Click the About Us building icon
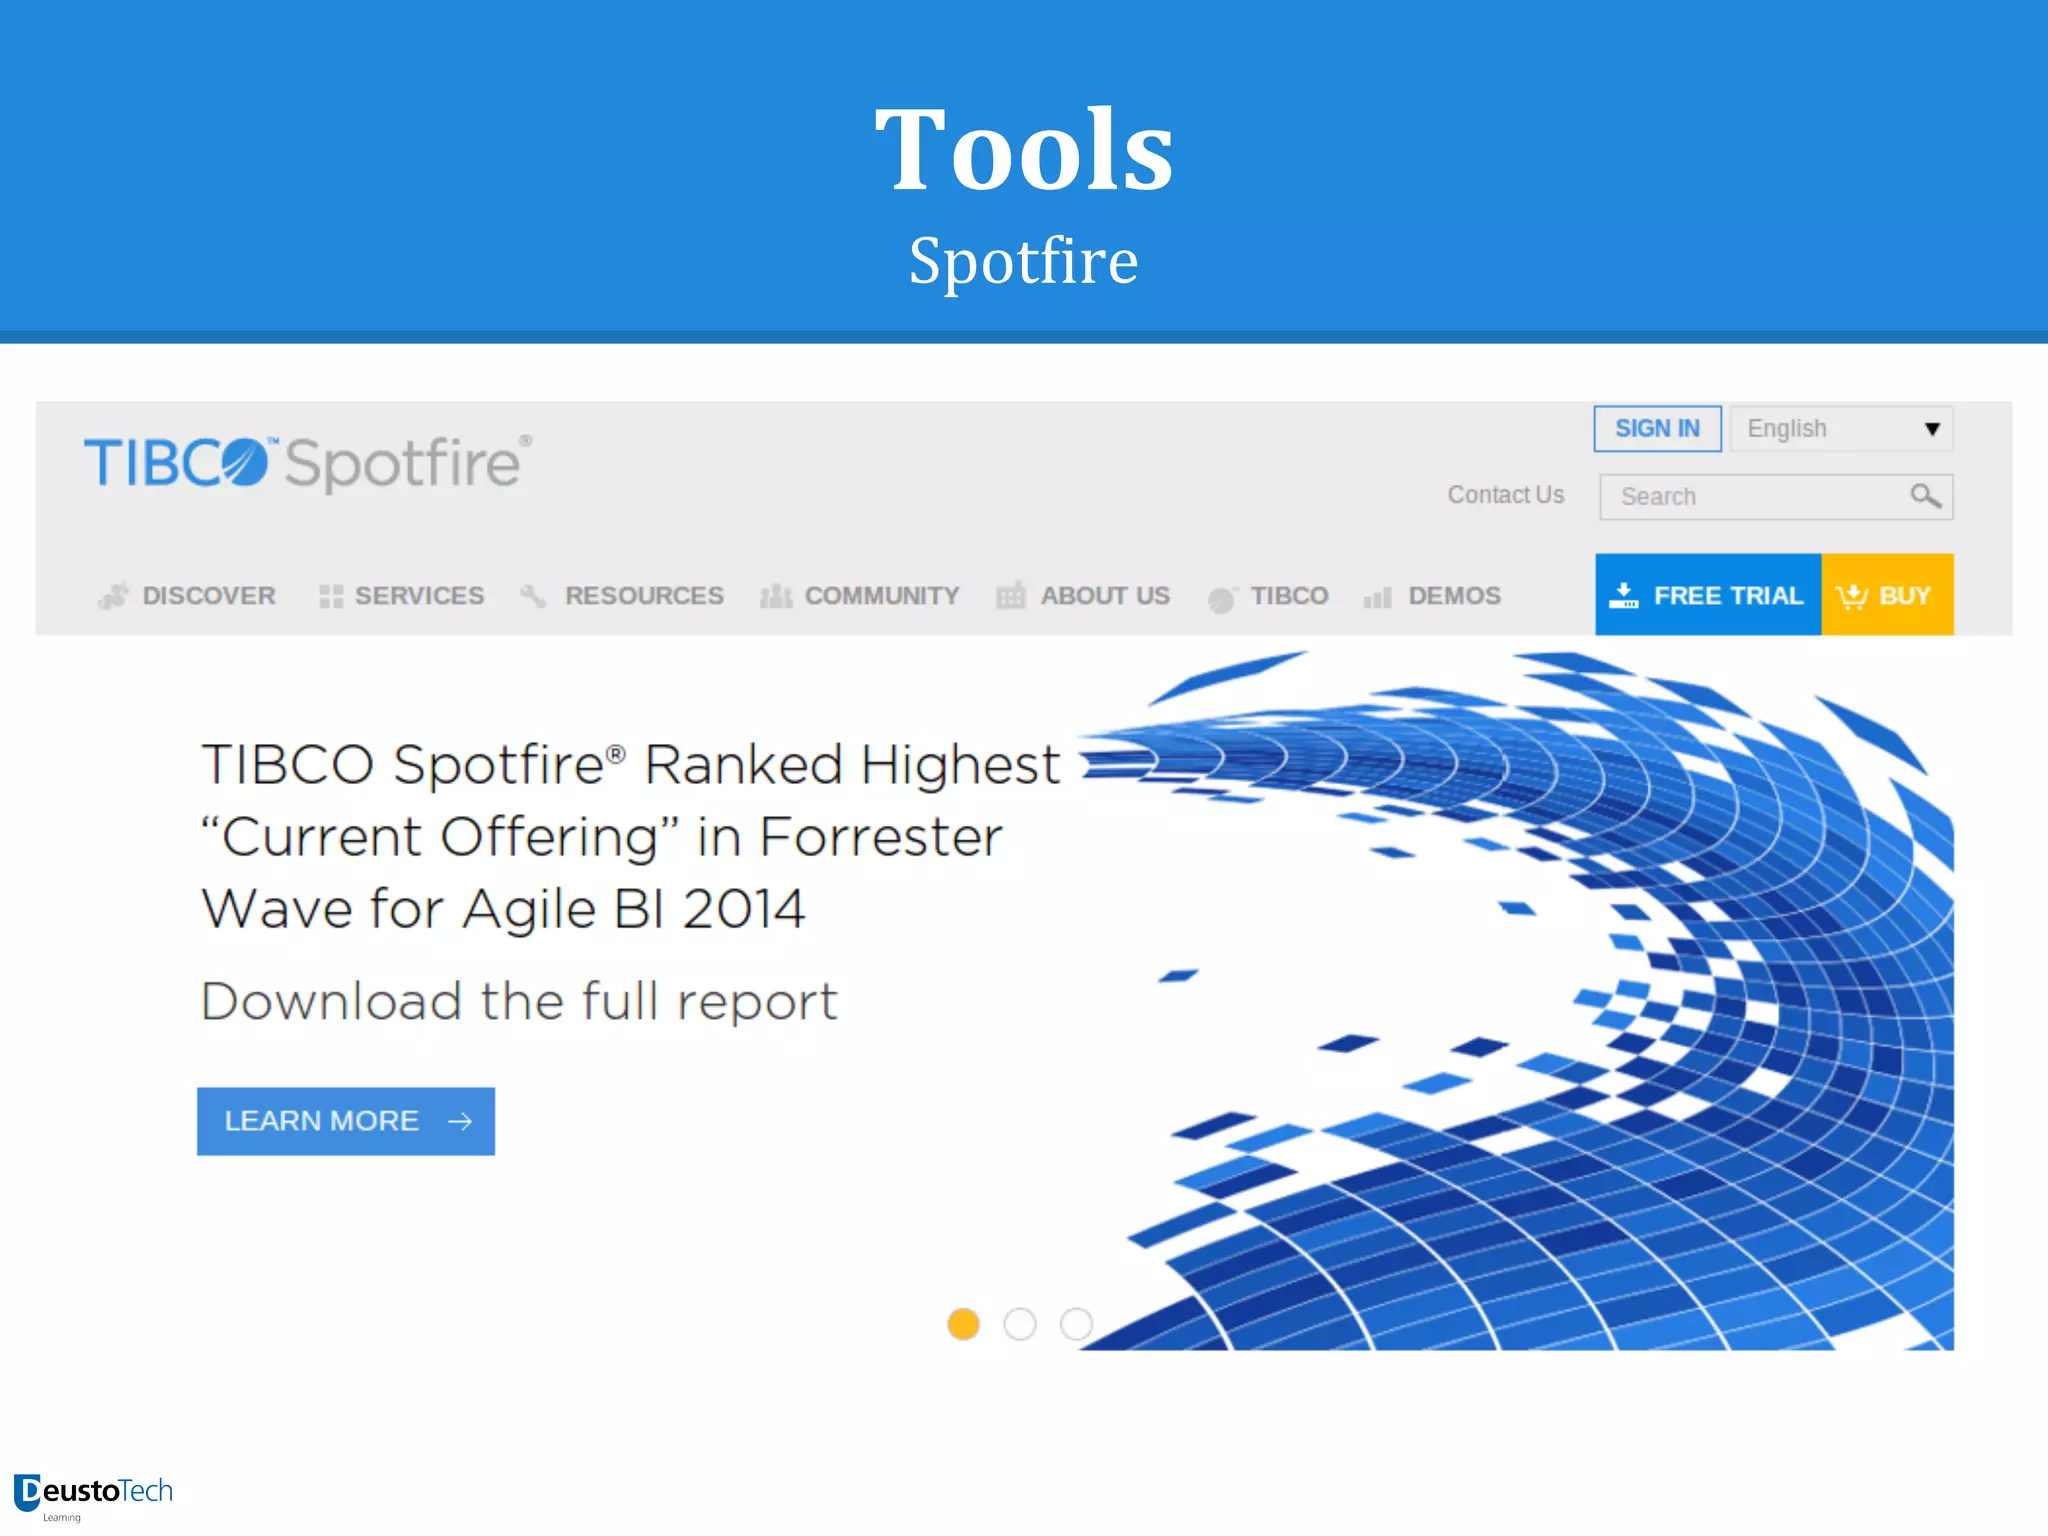Viewport: 2048px width, 1536px height. tap(1010, 596)
